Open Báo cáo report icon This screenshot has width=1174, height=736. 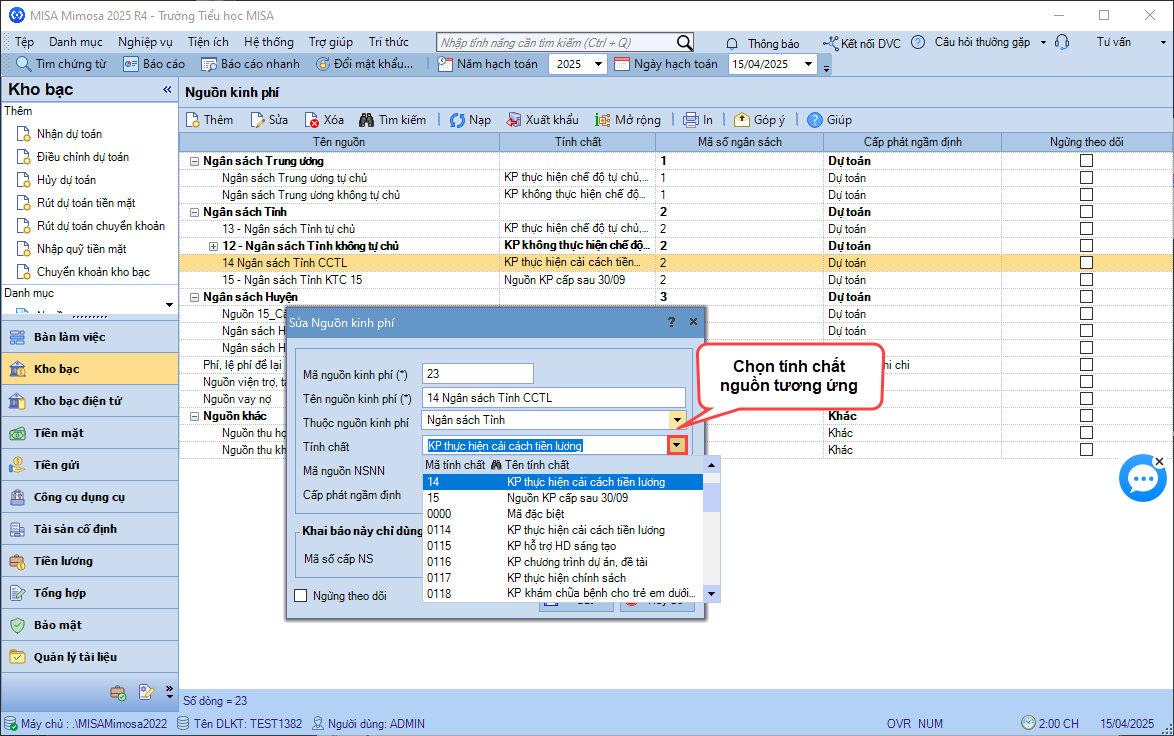coord(131,64)
